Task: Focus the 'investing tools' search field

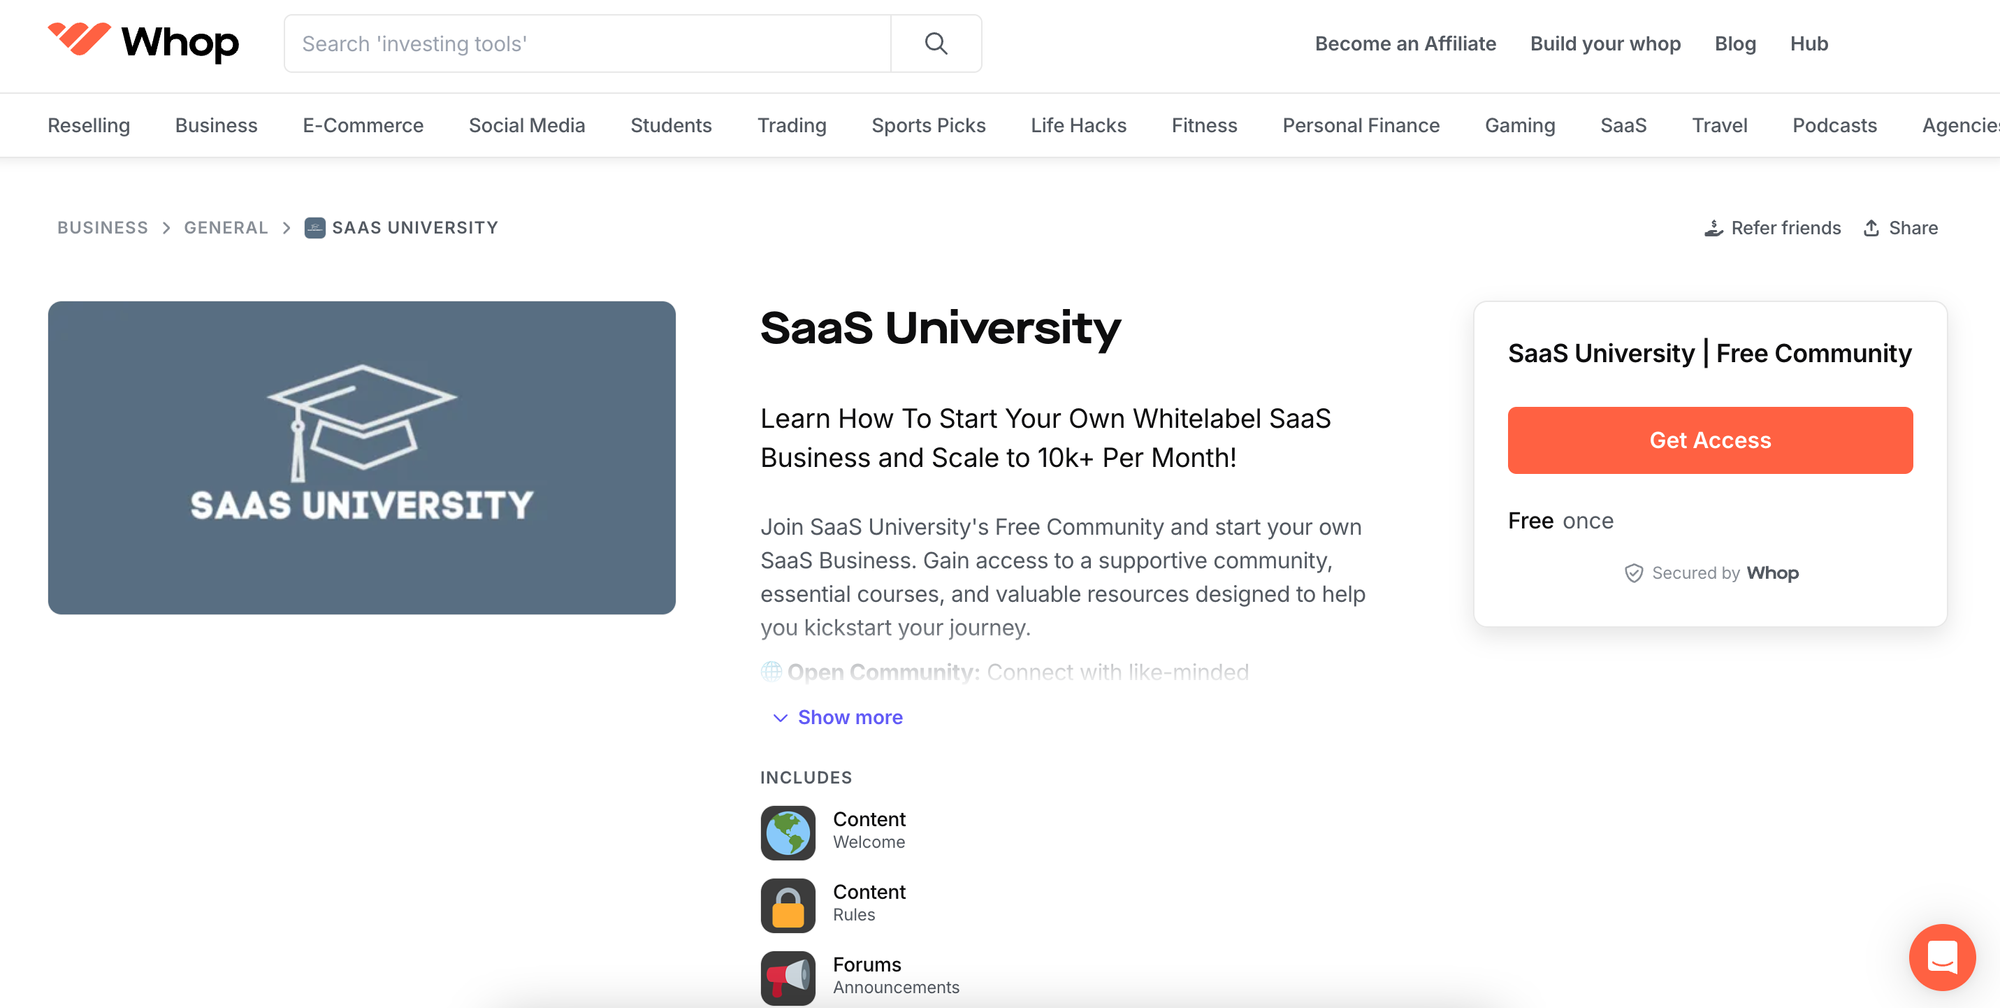Action: pyautogui.click(x=588, y=44)
